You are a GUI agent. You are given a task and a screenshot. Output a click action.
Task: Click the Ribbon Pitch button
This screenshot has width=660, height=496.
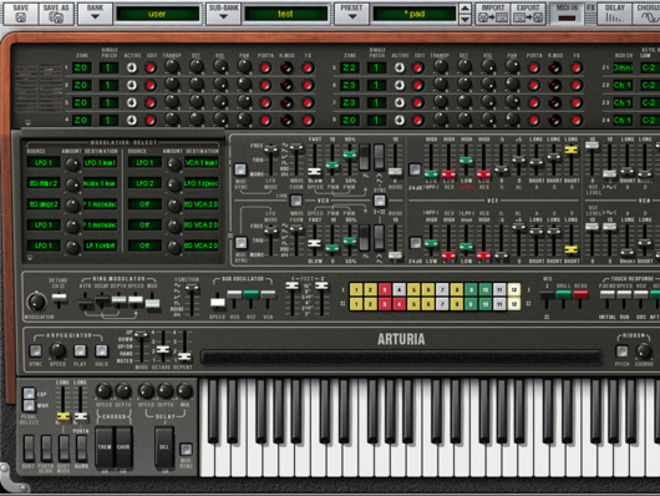click(x=622, y=351)
